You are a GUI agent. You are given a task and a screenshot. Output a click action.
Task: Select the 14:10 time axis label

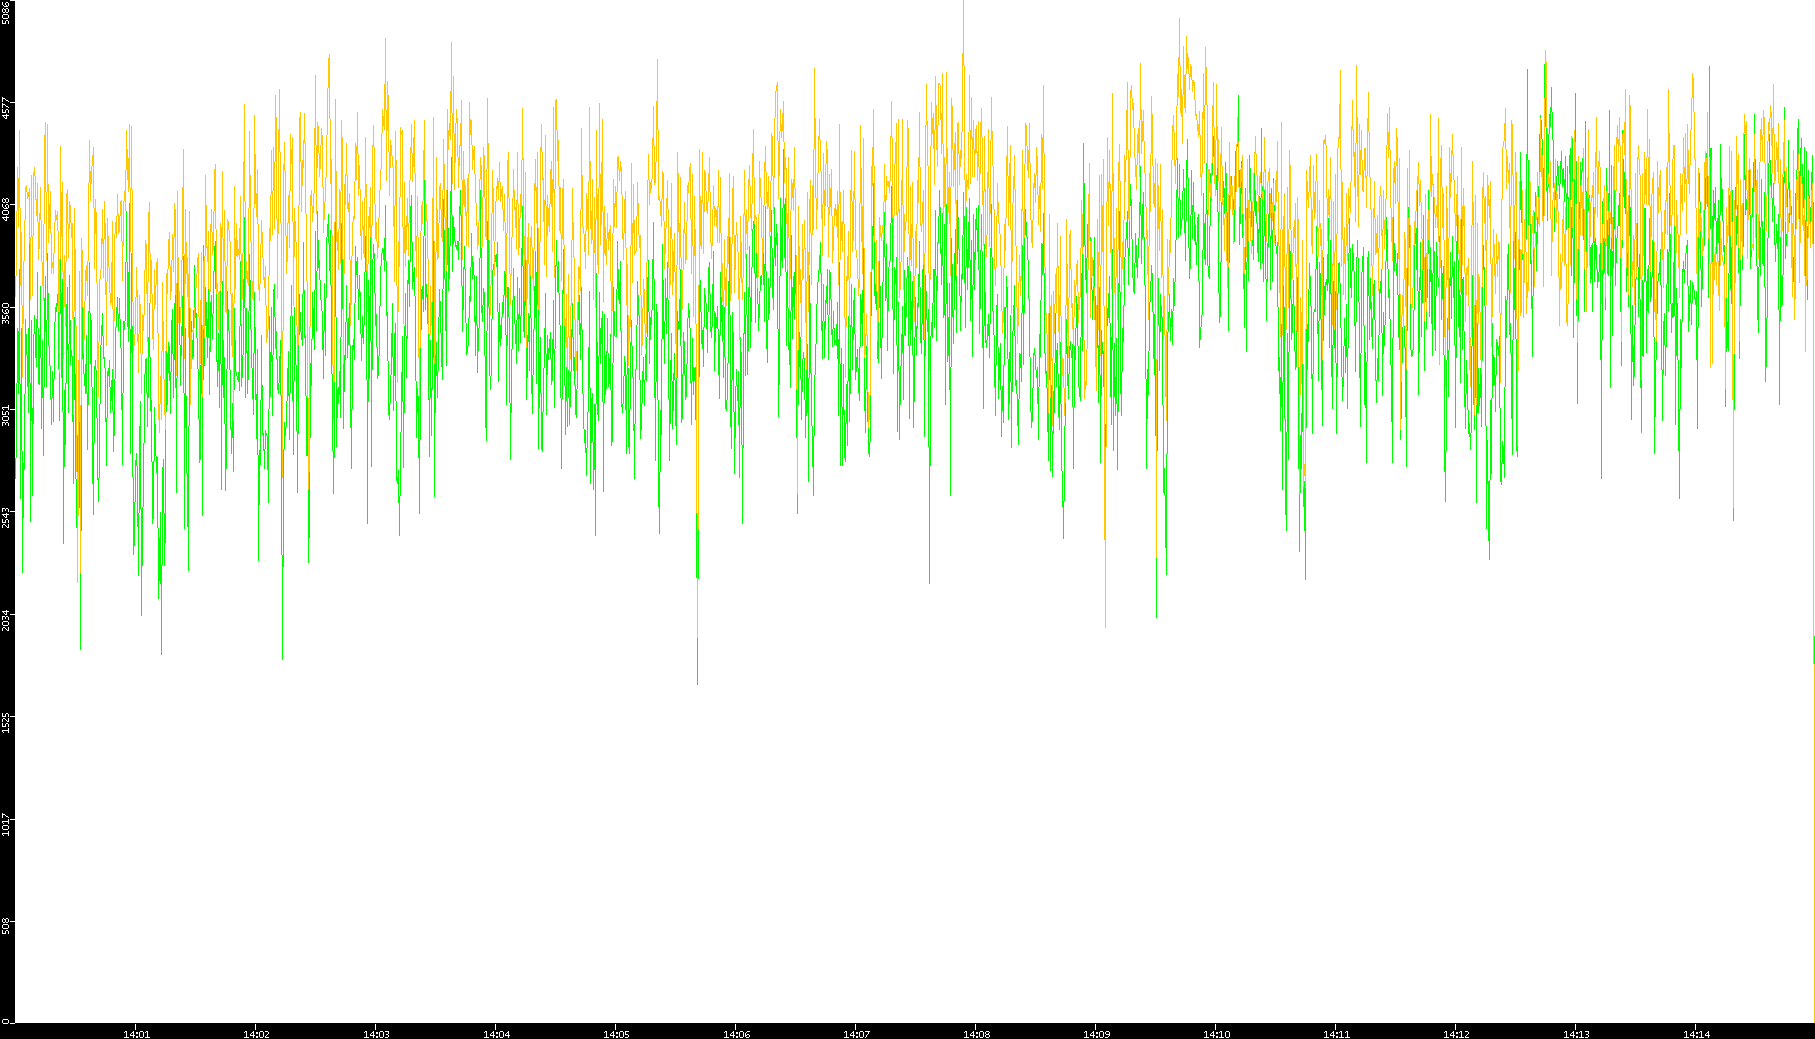[1216, 1034]
